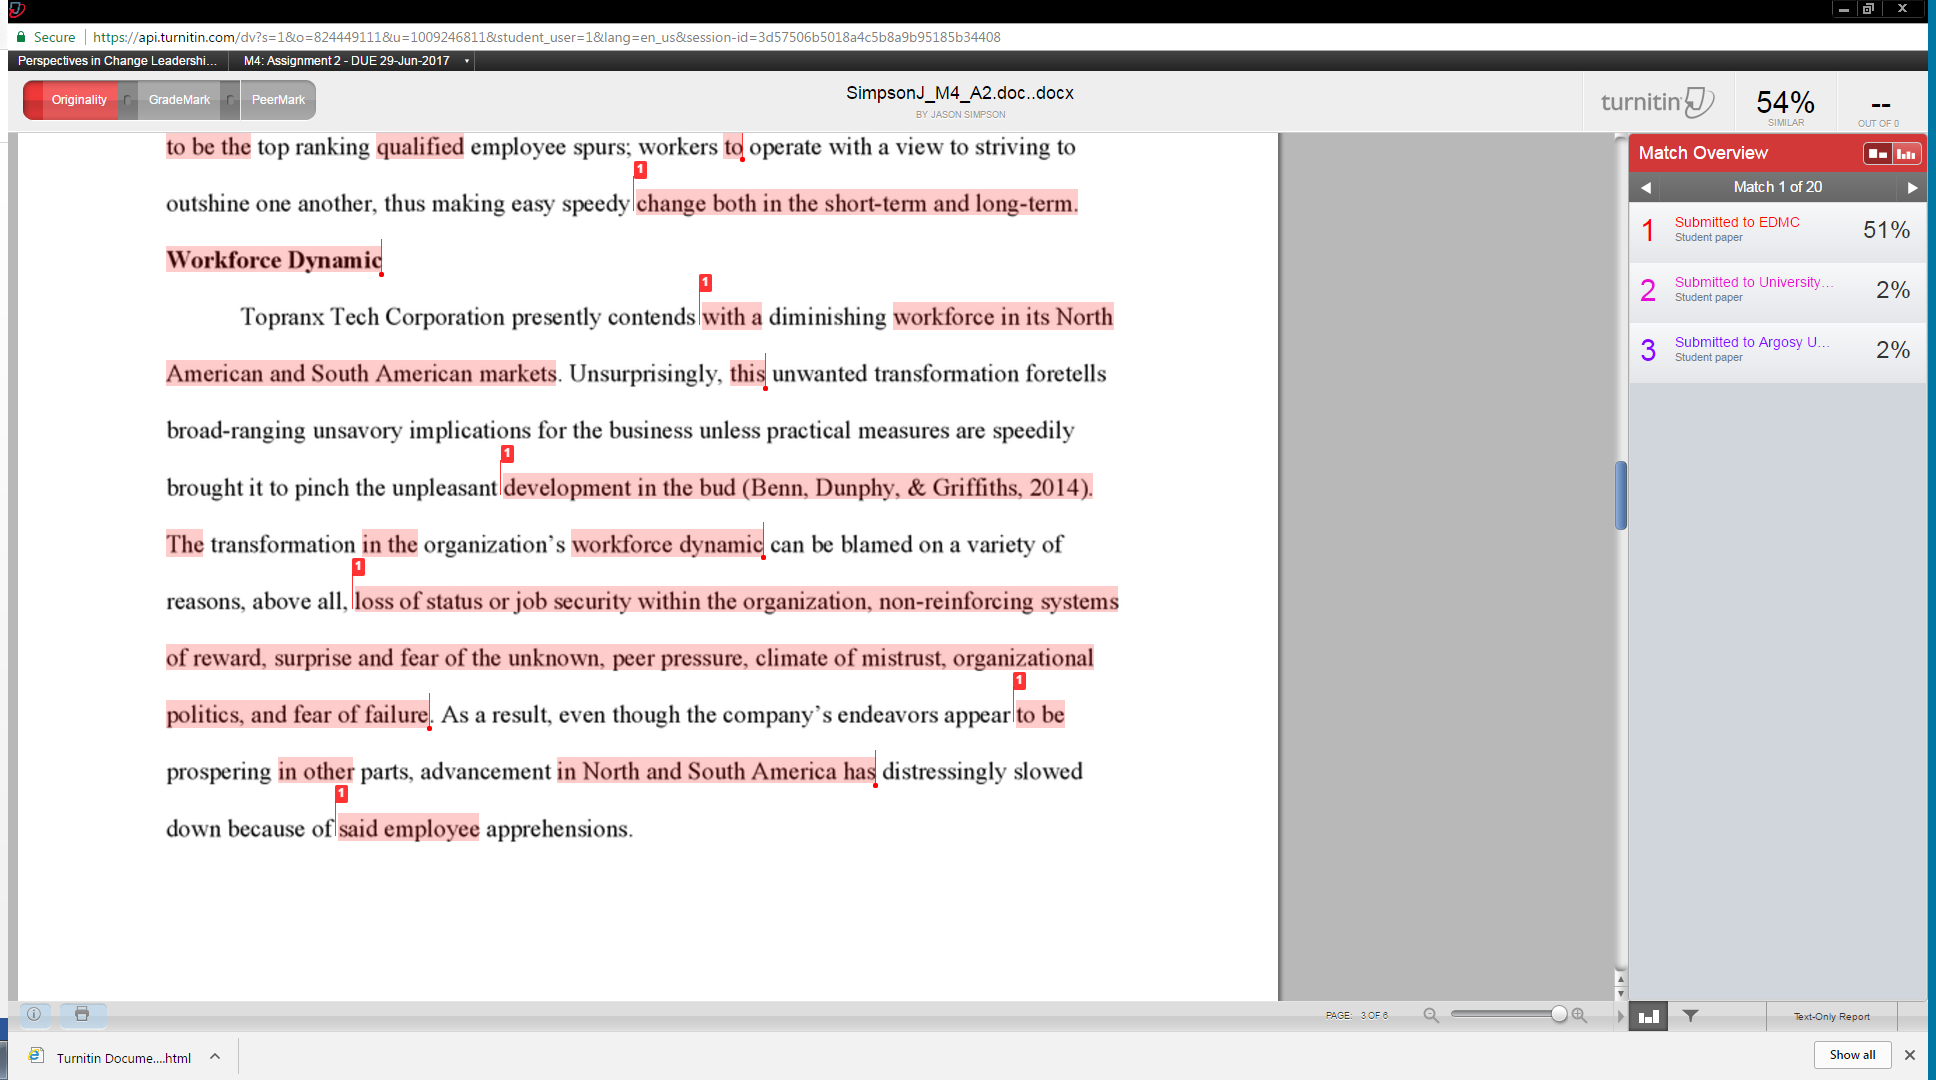Select the zoom-out magnifier icon

pyautogui.click(x=1431, y=1015)
